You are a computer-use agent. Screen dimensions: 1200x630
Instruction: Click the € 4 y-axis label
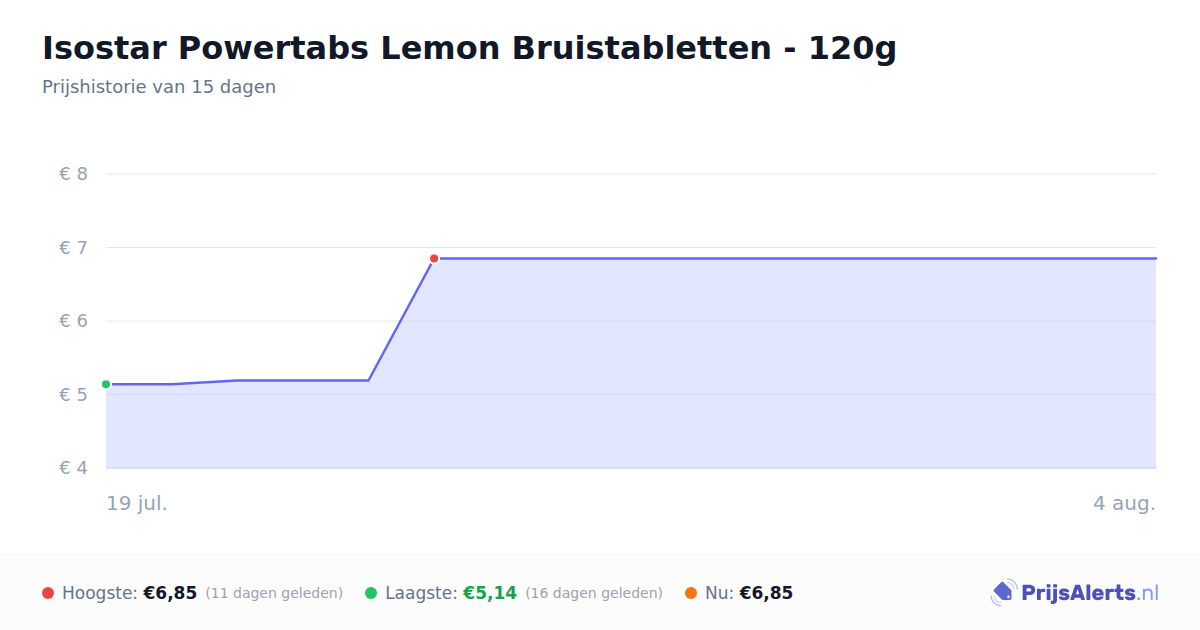click(73, 468)
